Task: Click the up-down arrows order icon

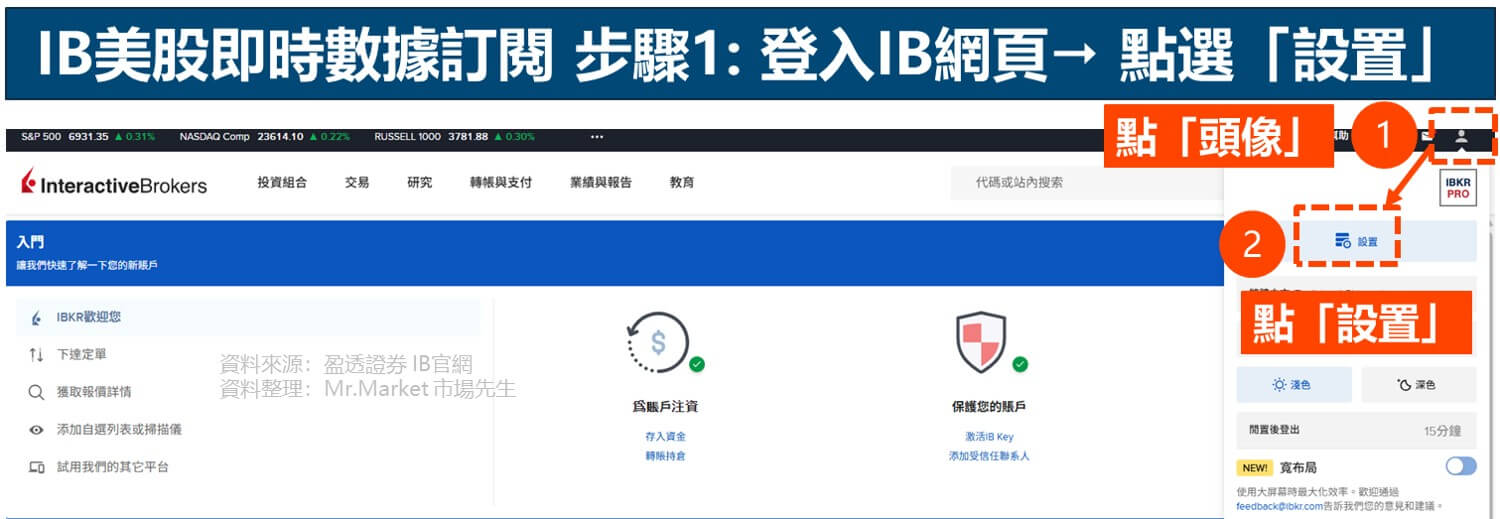Action: click(x=37, y=354)
